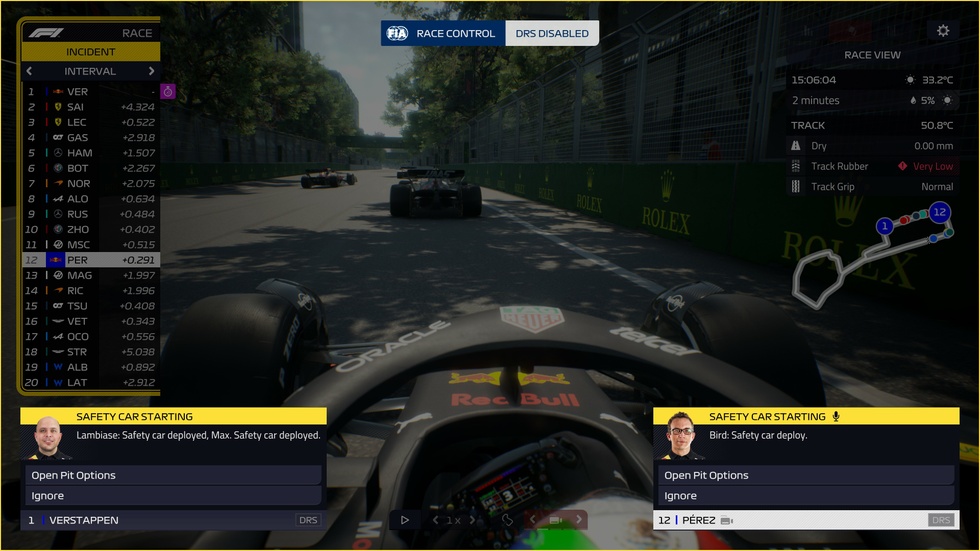
Task: Select GAS row in the standings
Action: (91, 137)
